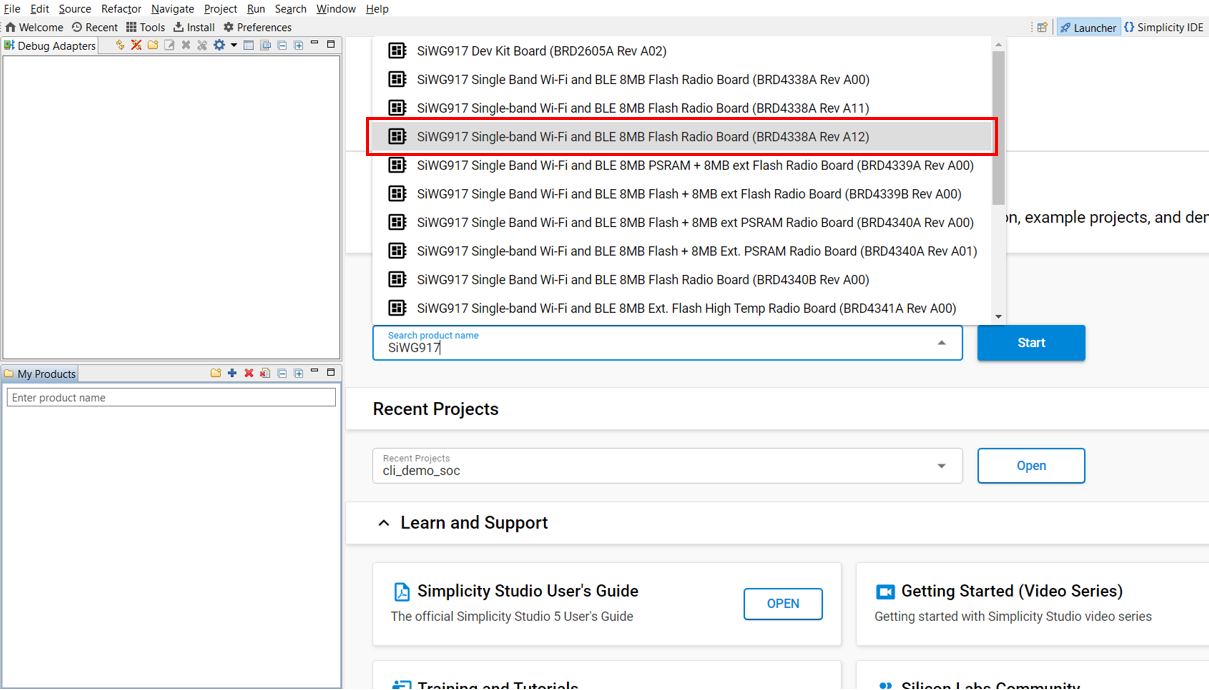Click the refresh icon in Debug Adapters
Screen dimensions: 1209x690
120,45
